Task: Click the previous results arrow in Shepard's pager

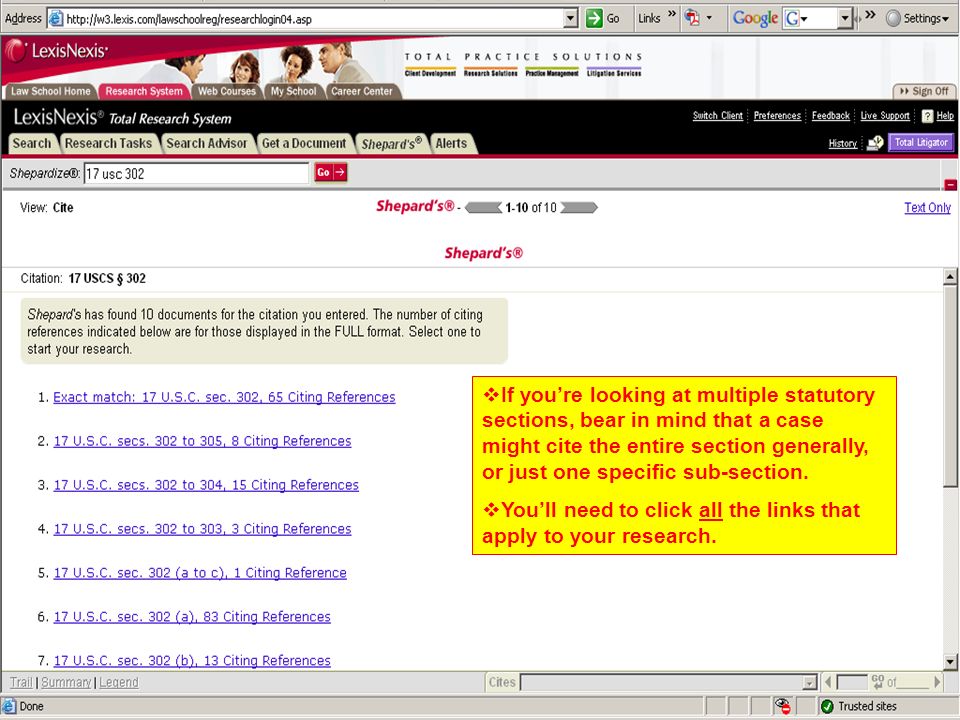Action: click(483, 208)
